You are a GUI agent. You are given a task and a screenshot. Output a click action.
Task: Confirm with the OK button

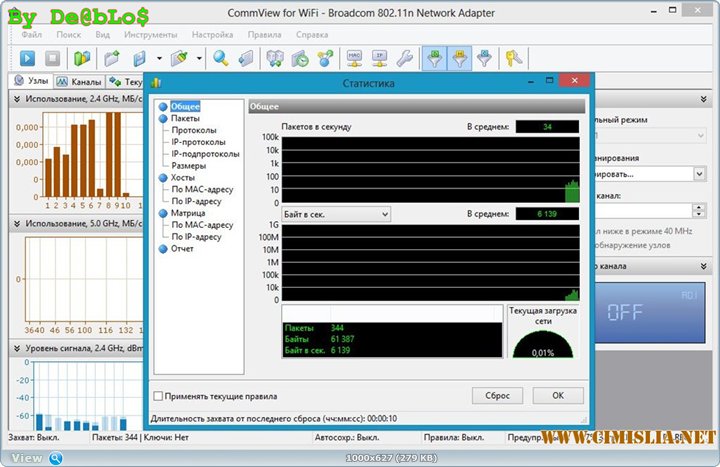click(x=558, y=395)
